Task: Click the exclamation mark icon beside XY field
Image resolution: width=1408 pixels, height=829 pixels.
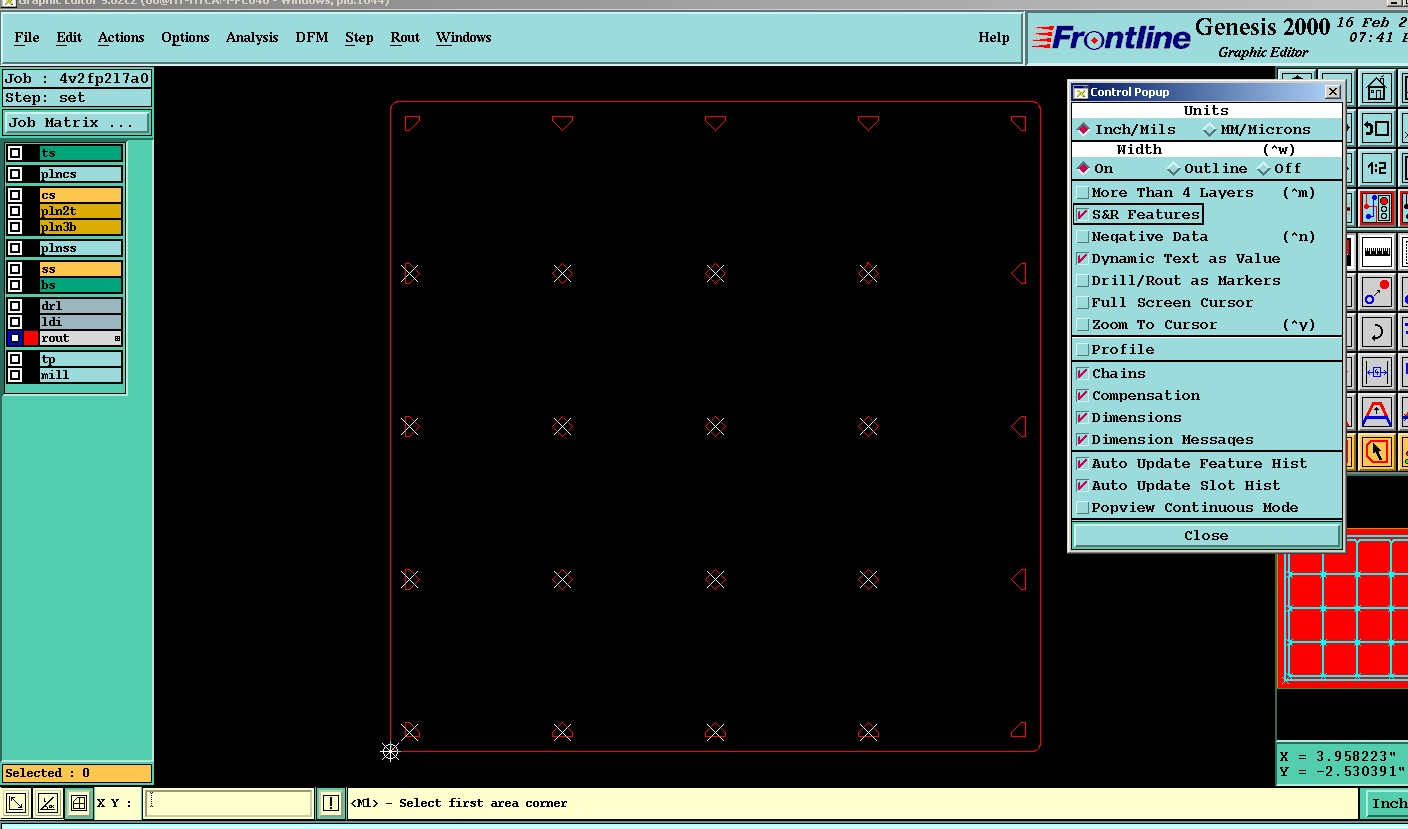Action: pyautogui.click(x=331, y=803)
